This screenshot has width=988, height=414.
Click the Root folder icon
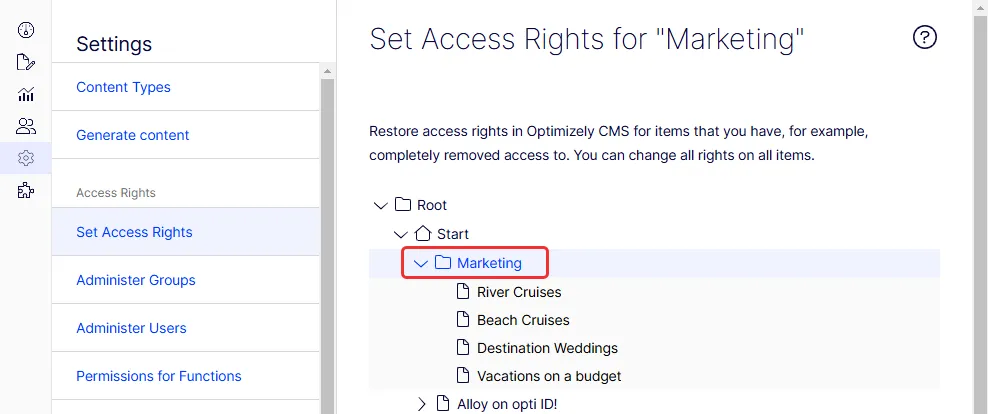tap(403, 205)
